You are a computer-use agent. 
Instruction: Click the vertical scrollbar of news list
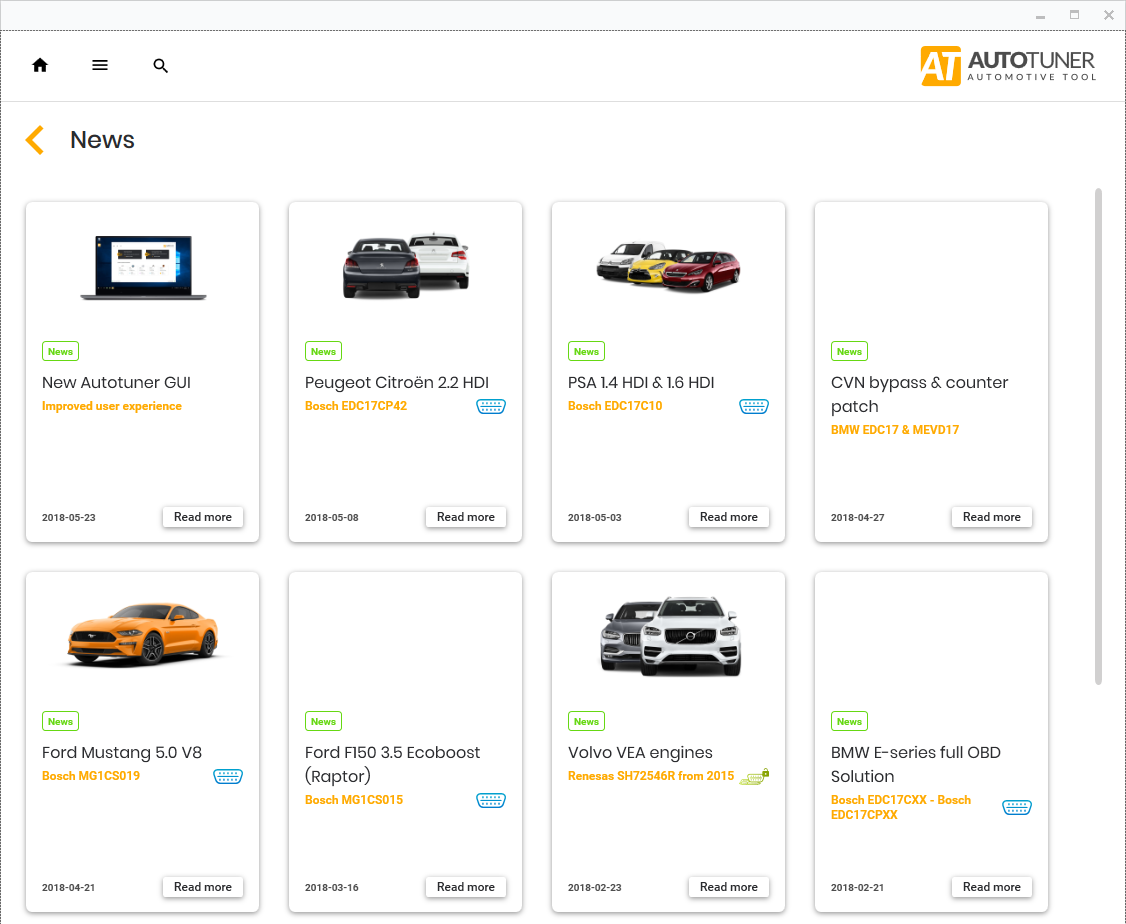click(1098, 435)
